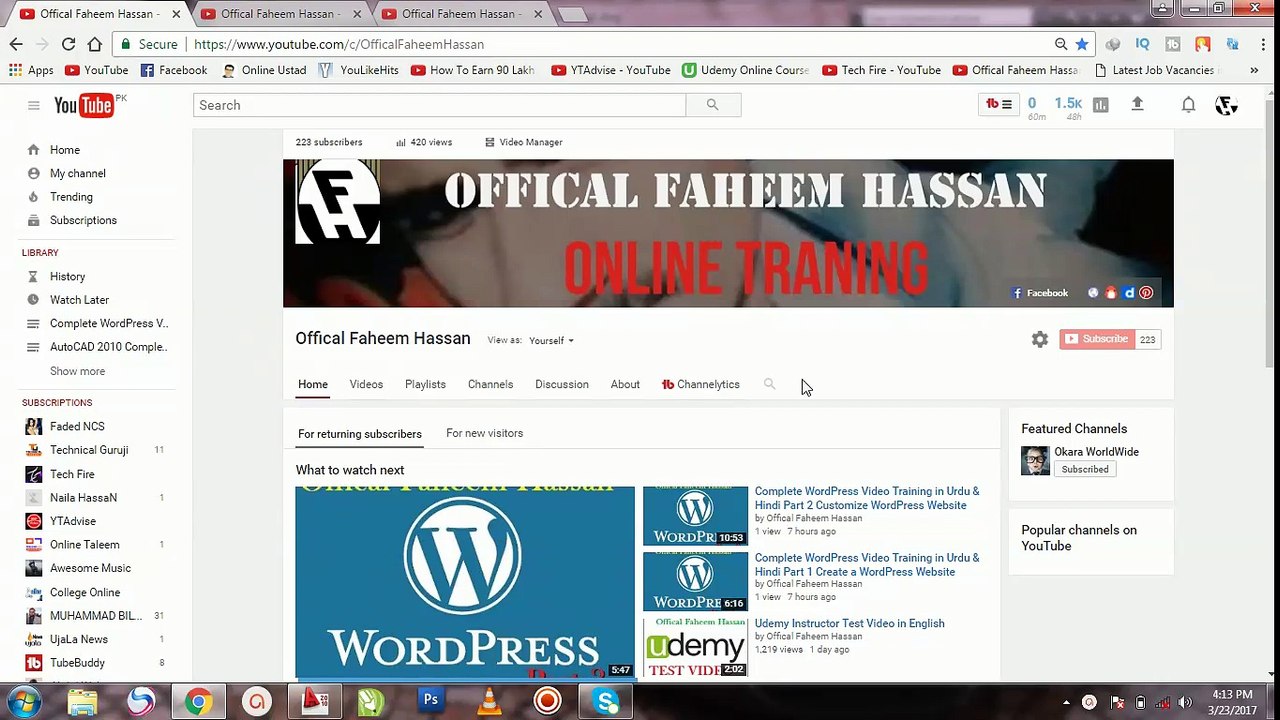The image size is (1280, 720).
Task: Expand the View as Yourself dropdown
Action: 551,341
